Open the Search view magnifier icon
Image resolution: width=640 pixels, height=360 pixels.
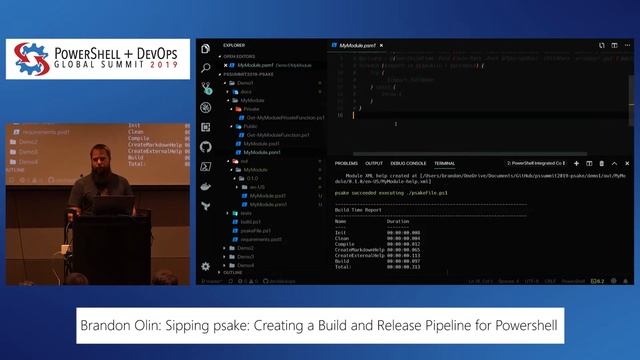coord(206,68)
